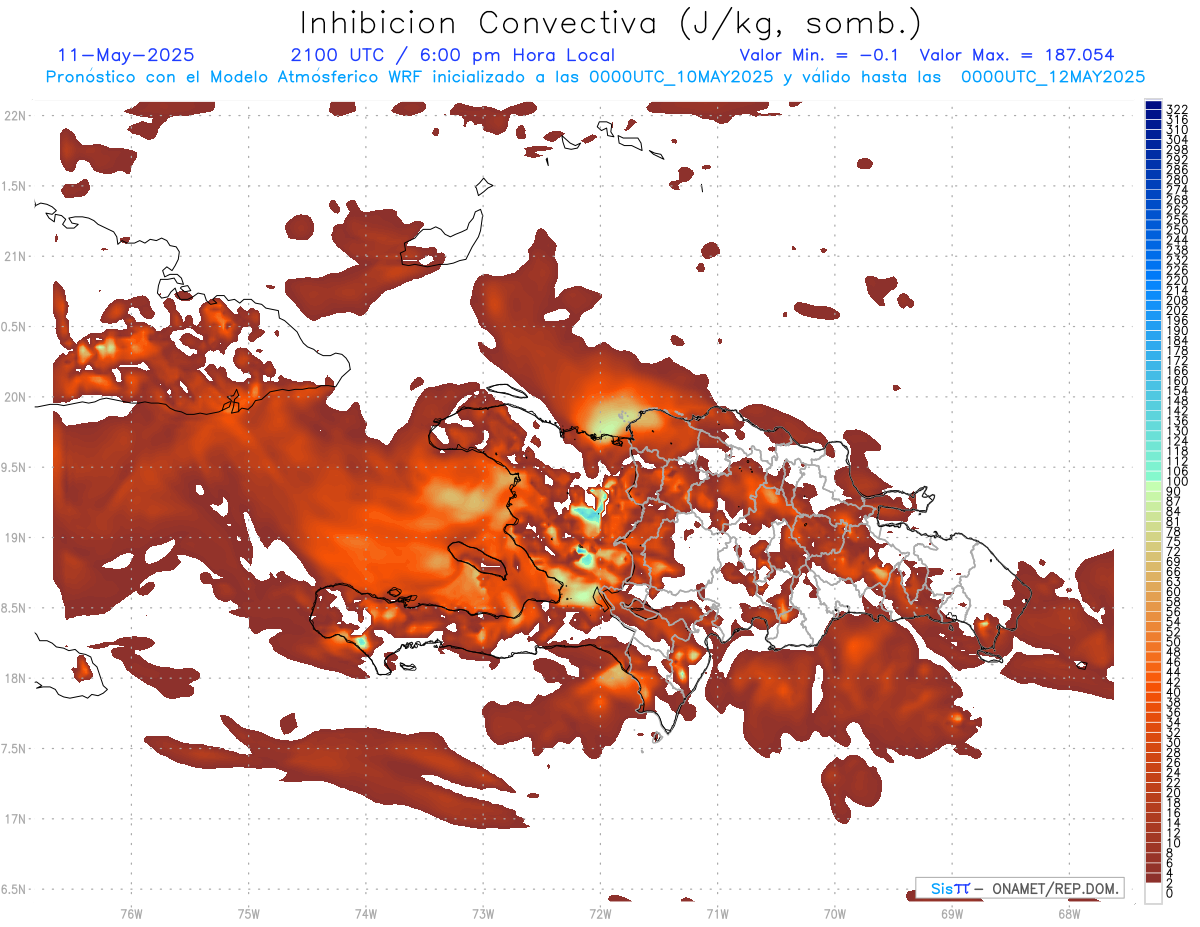The image size is (1200, 927).
Task: Click the '68W' longitude label
Action: pyautogui.click(x=1069, y=912)
